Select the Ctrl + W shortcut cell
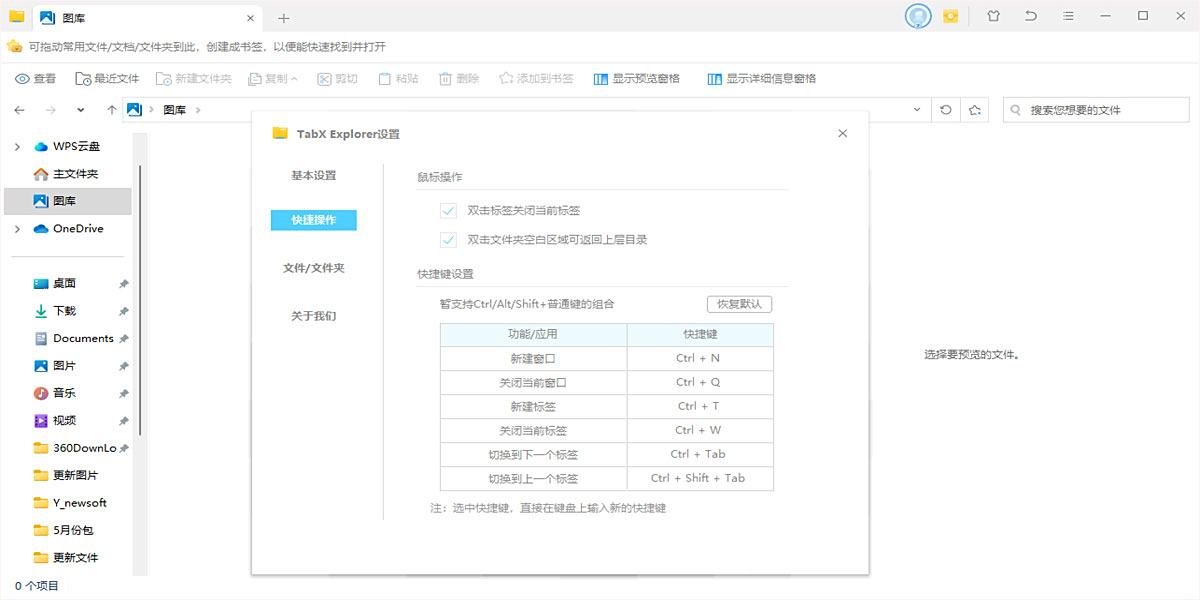This screenshot has height=600, width=1200. [700, 430]
